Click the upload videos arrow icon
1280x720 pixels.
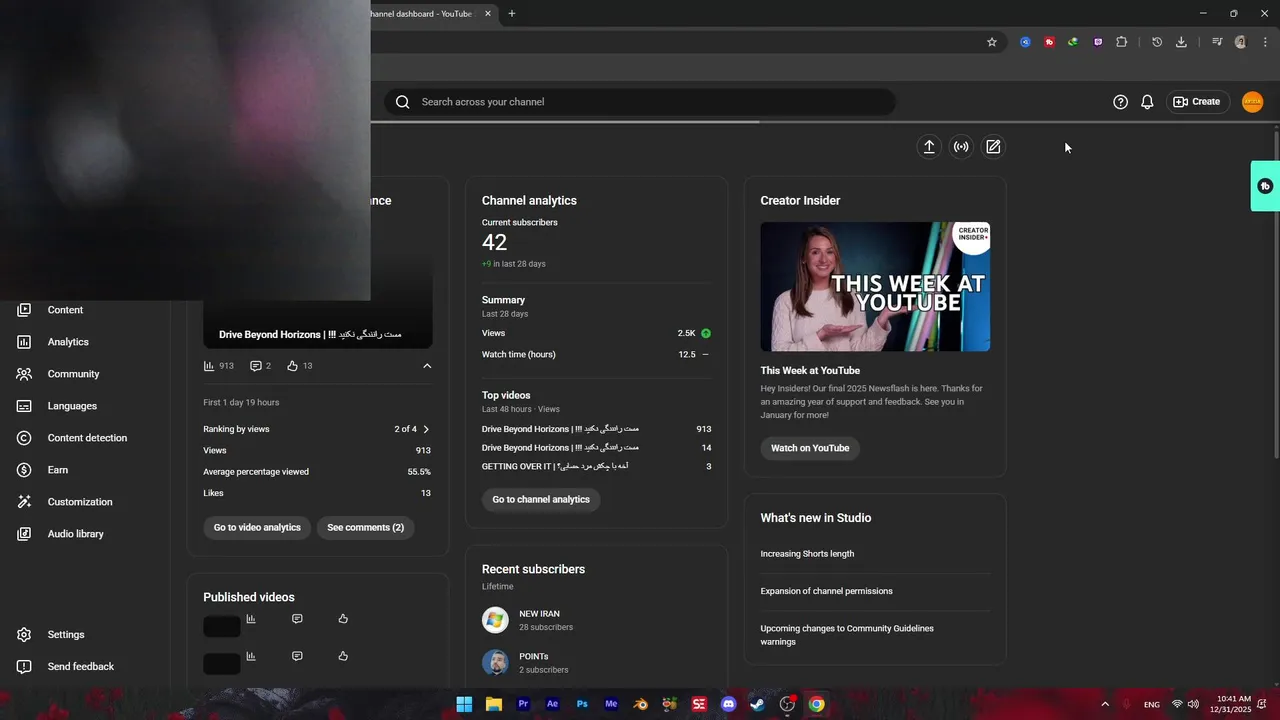929,147
